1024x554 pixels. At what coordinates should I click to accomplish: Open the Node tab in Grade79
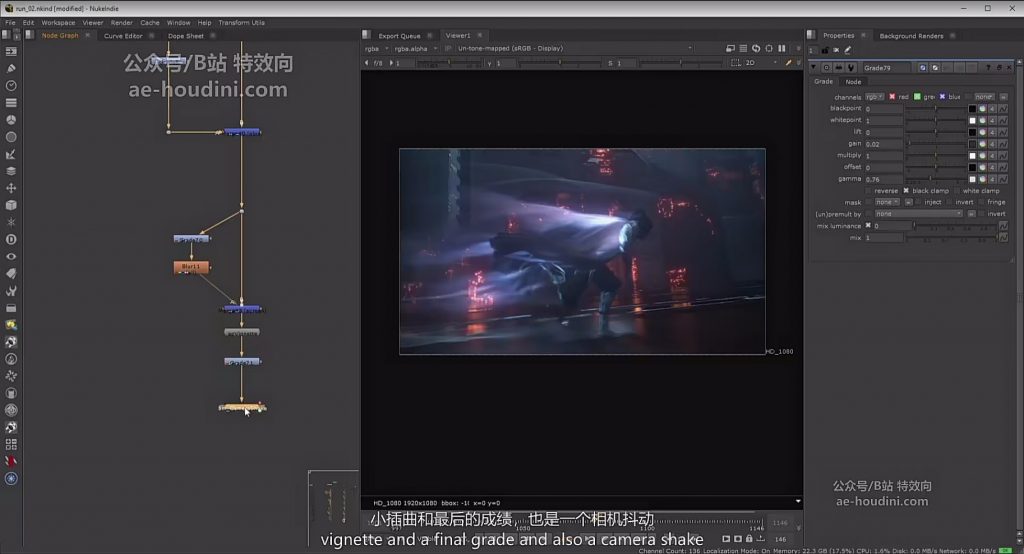coord(853,82)
